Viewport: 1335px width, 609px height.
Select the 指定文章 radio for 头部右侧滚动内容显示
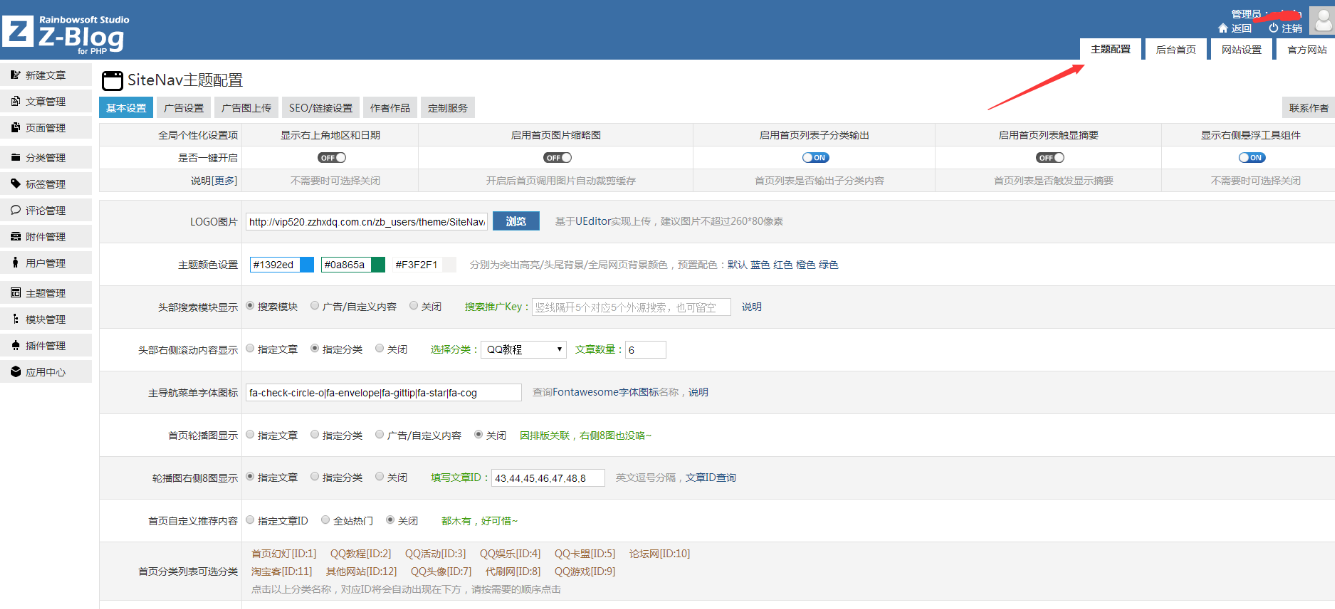(251, 349)
